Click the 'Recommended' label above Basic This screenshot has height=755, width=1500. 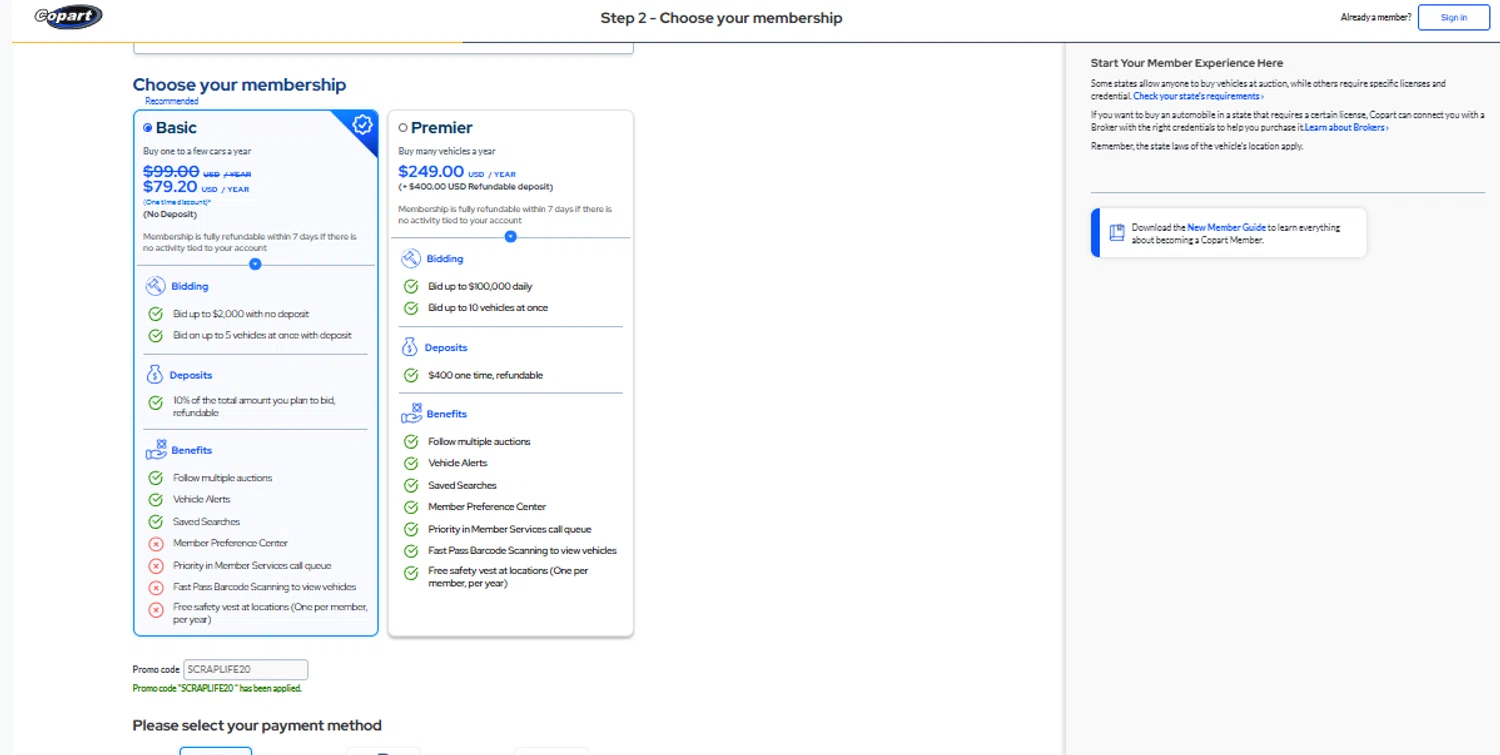pos(172,101)
